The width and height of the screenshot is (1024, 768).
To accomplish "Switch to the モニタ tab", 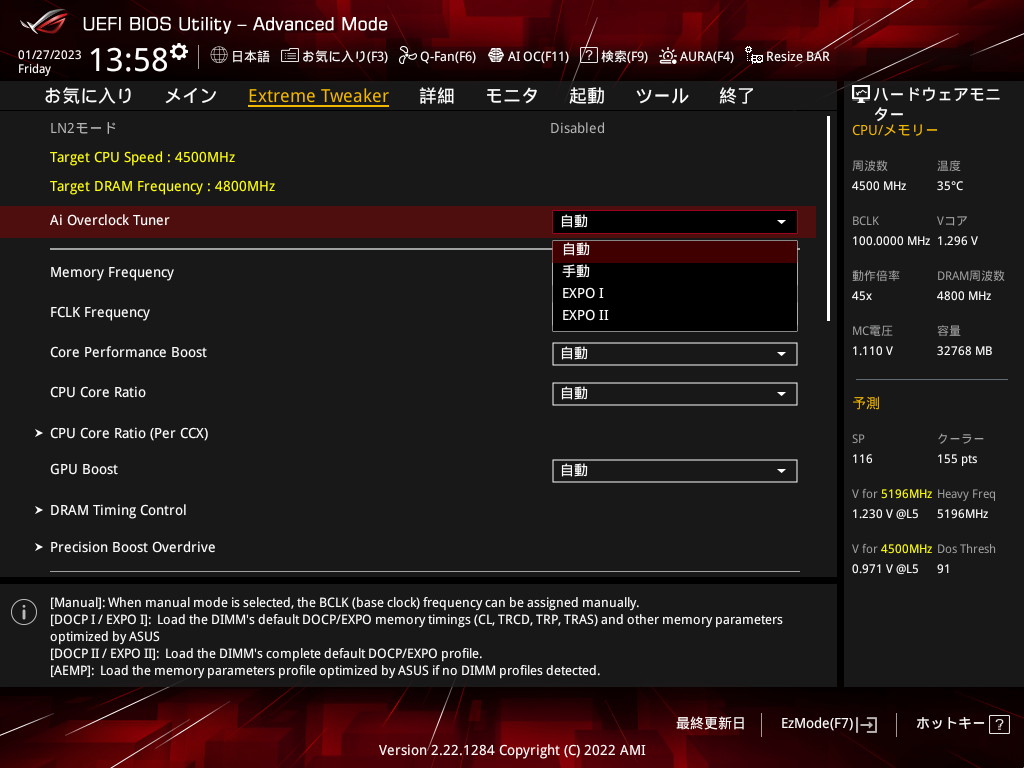I will [x=512, y=96].
